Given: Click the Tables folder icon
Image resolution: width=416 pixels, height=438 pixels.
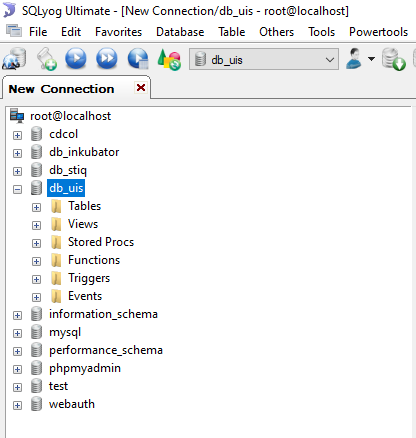Looking at the screenshot, I should pyautogui.click(x=56, y=206).
